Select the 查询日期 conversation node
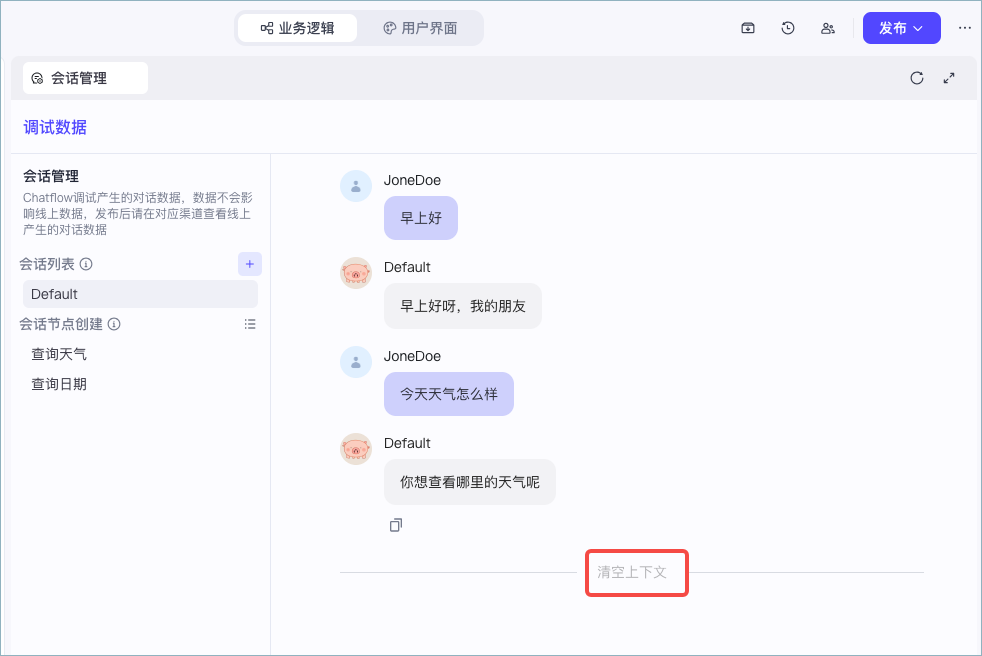The height and width of the screenshot is (656, 982). [59, 384]
